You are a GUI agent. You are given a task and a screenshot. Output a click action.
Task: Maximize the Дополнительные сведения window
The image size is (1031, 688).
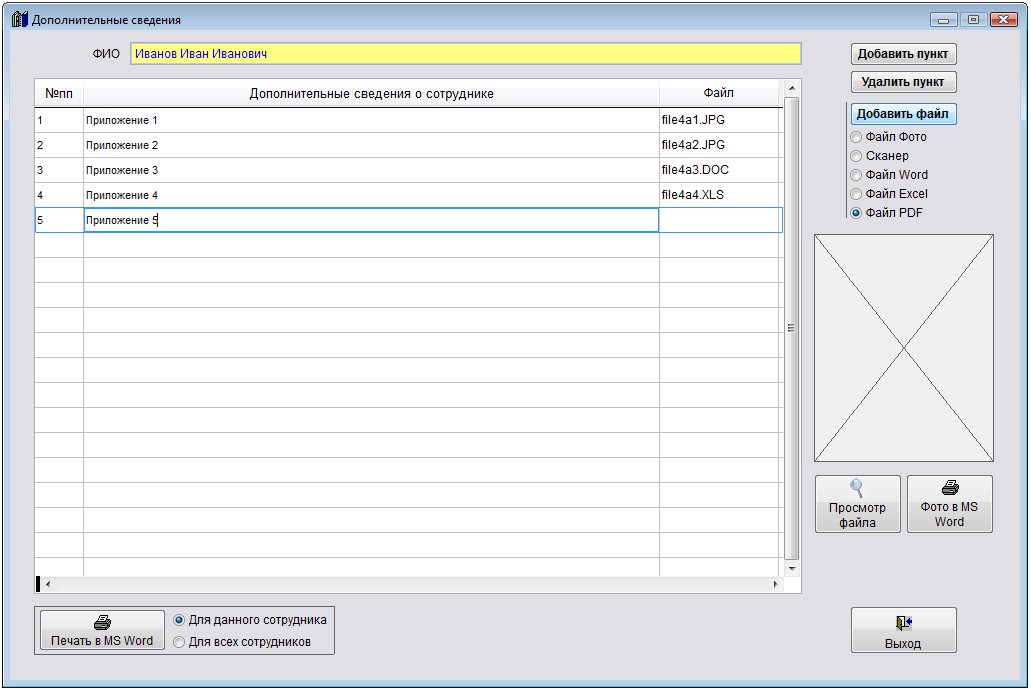coord(973,20)
